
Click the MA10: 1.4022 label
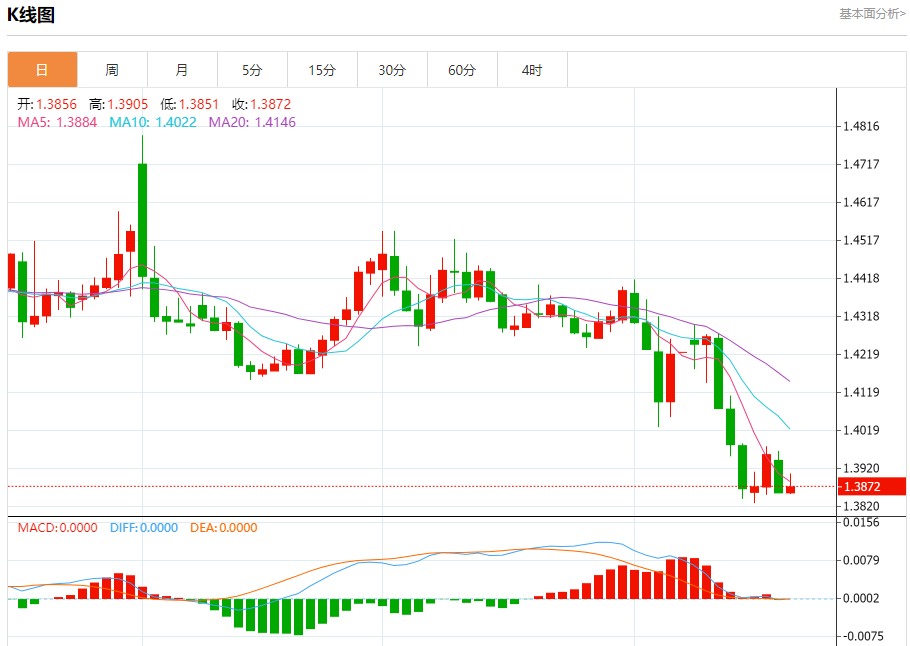pyautogui.click(x=153, y=122)
